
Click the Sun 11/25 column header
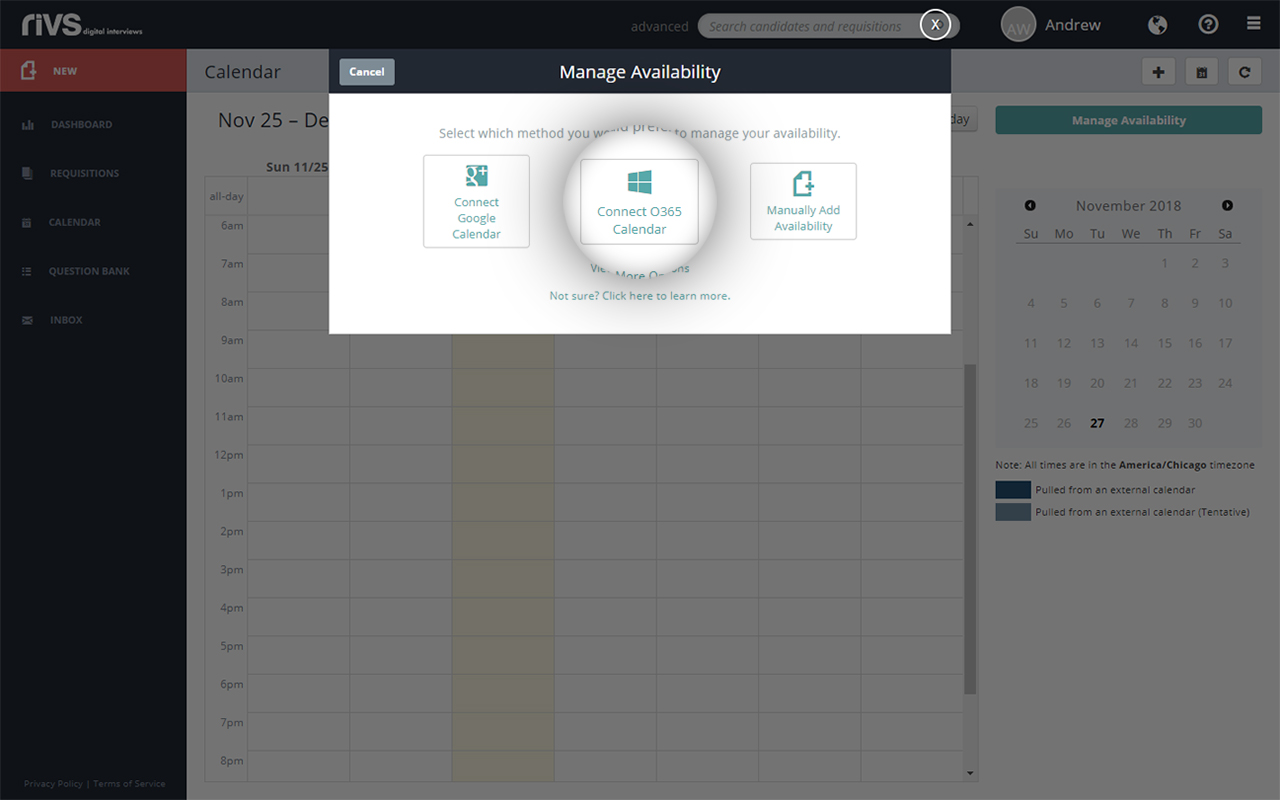pyautogui.click(x=297, y=167)
